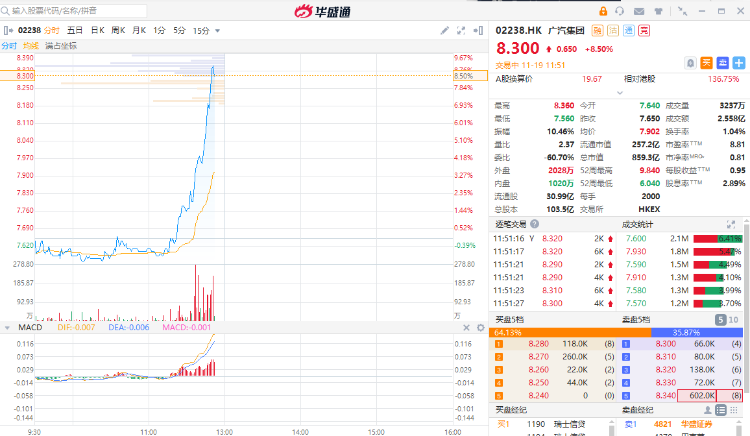750x436 pixels.
Task: Click ask level 5 quantity 602.0K
Action: [x=702, y=395]
